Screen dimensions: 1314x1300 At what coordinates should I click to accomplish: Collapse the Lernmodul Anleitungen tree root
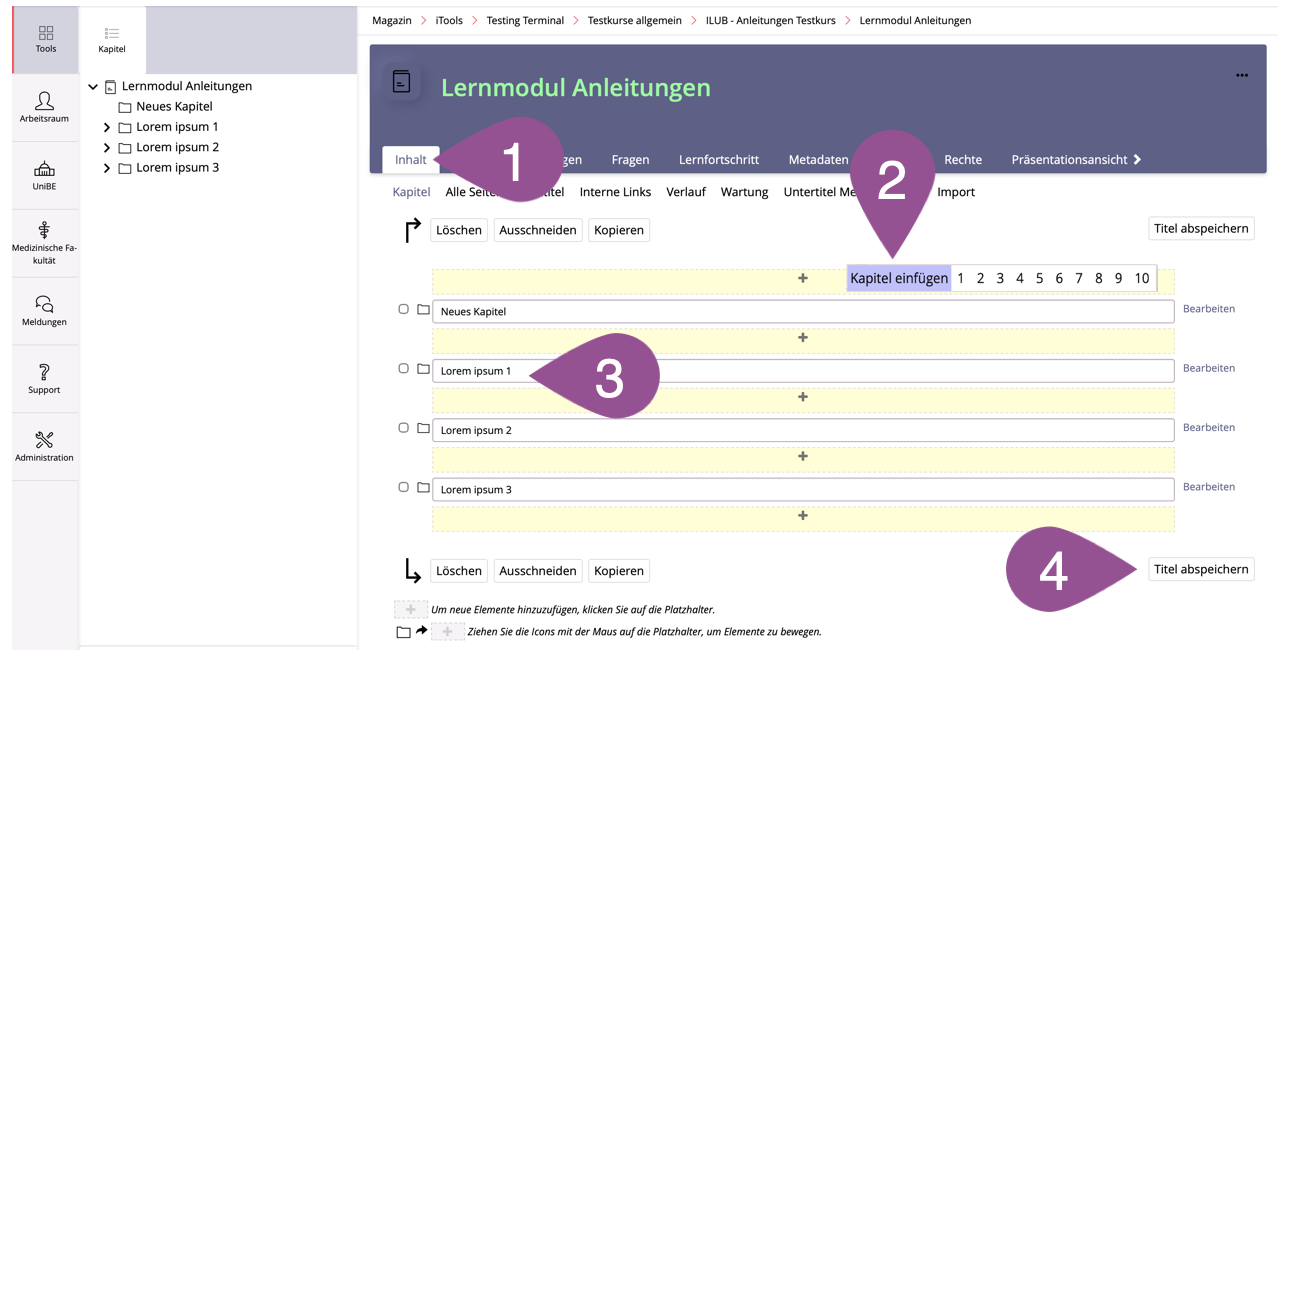pos(93,87)
